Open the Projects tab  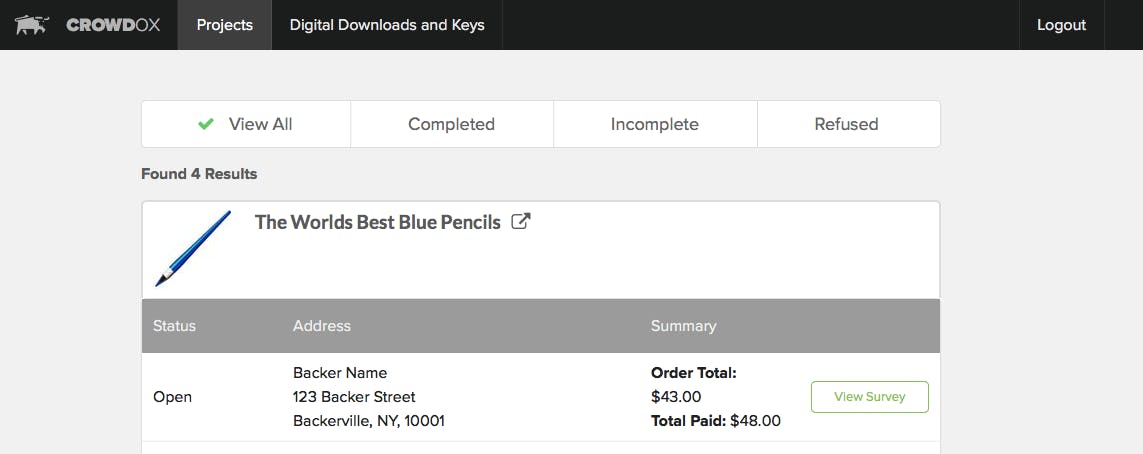pyautogui.click(x=225, y=25)
